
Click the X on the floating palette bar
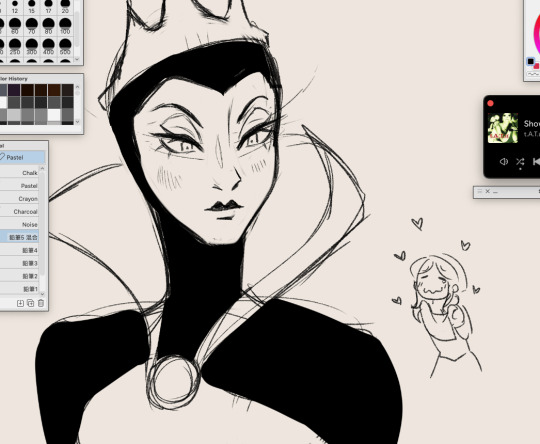(487, 191)
